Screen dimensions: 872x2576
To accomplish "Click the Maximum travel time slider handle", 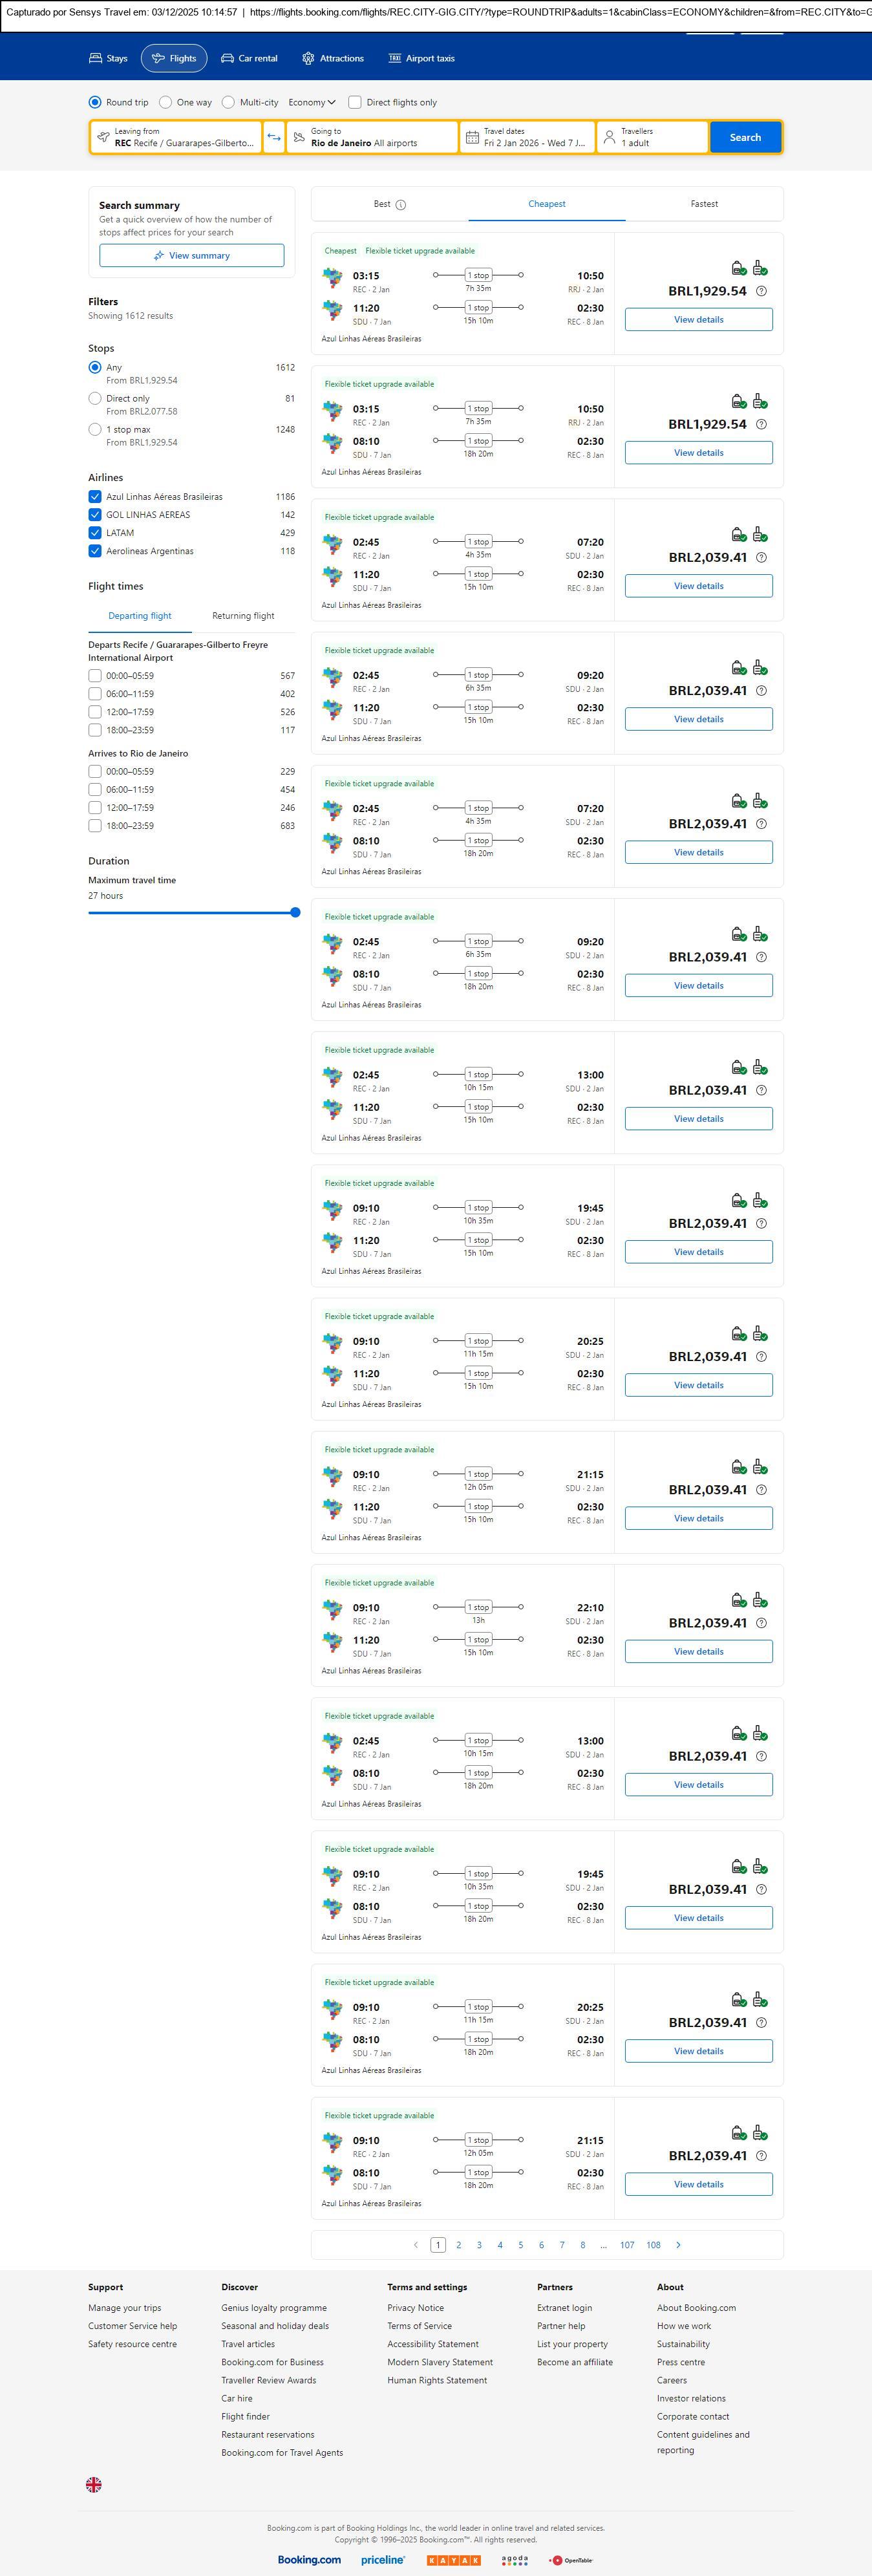I will tap(295, 912).
